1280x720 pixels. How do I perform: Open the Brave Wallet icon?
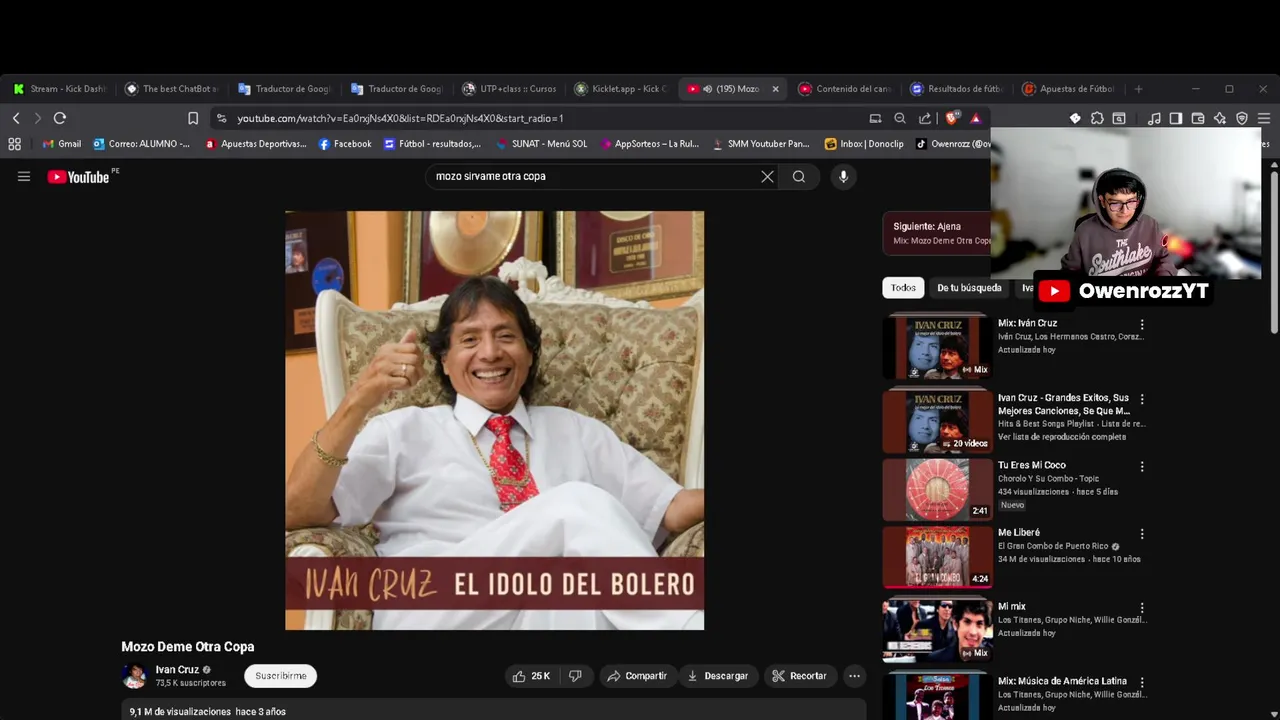click(1198, 118)
